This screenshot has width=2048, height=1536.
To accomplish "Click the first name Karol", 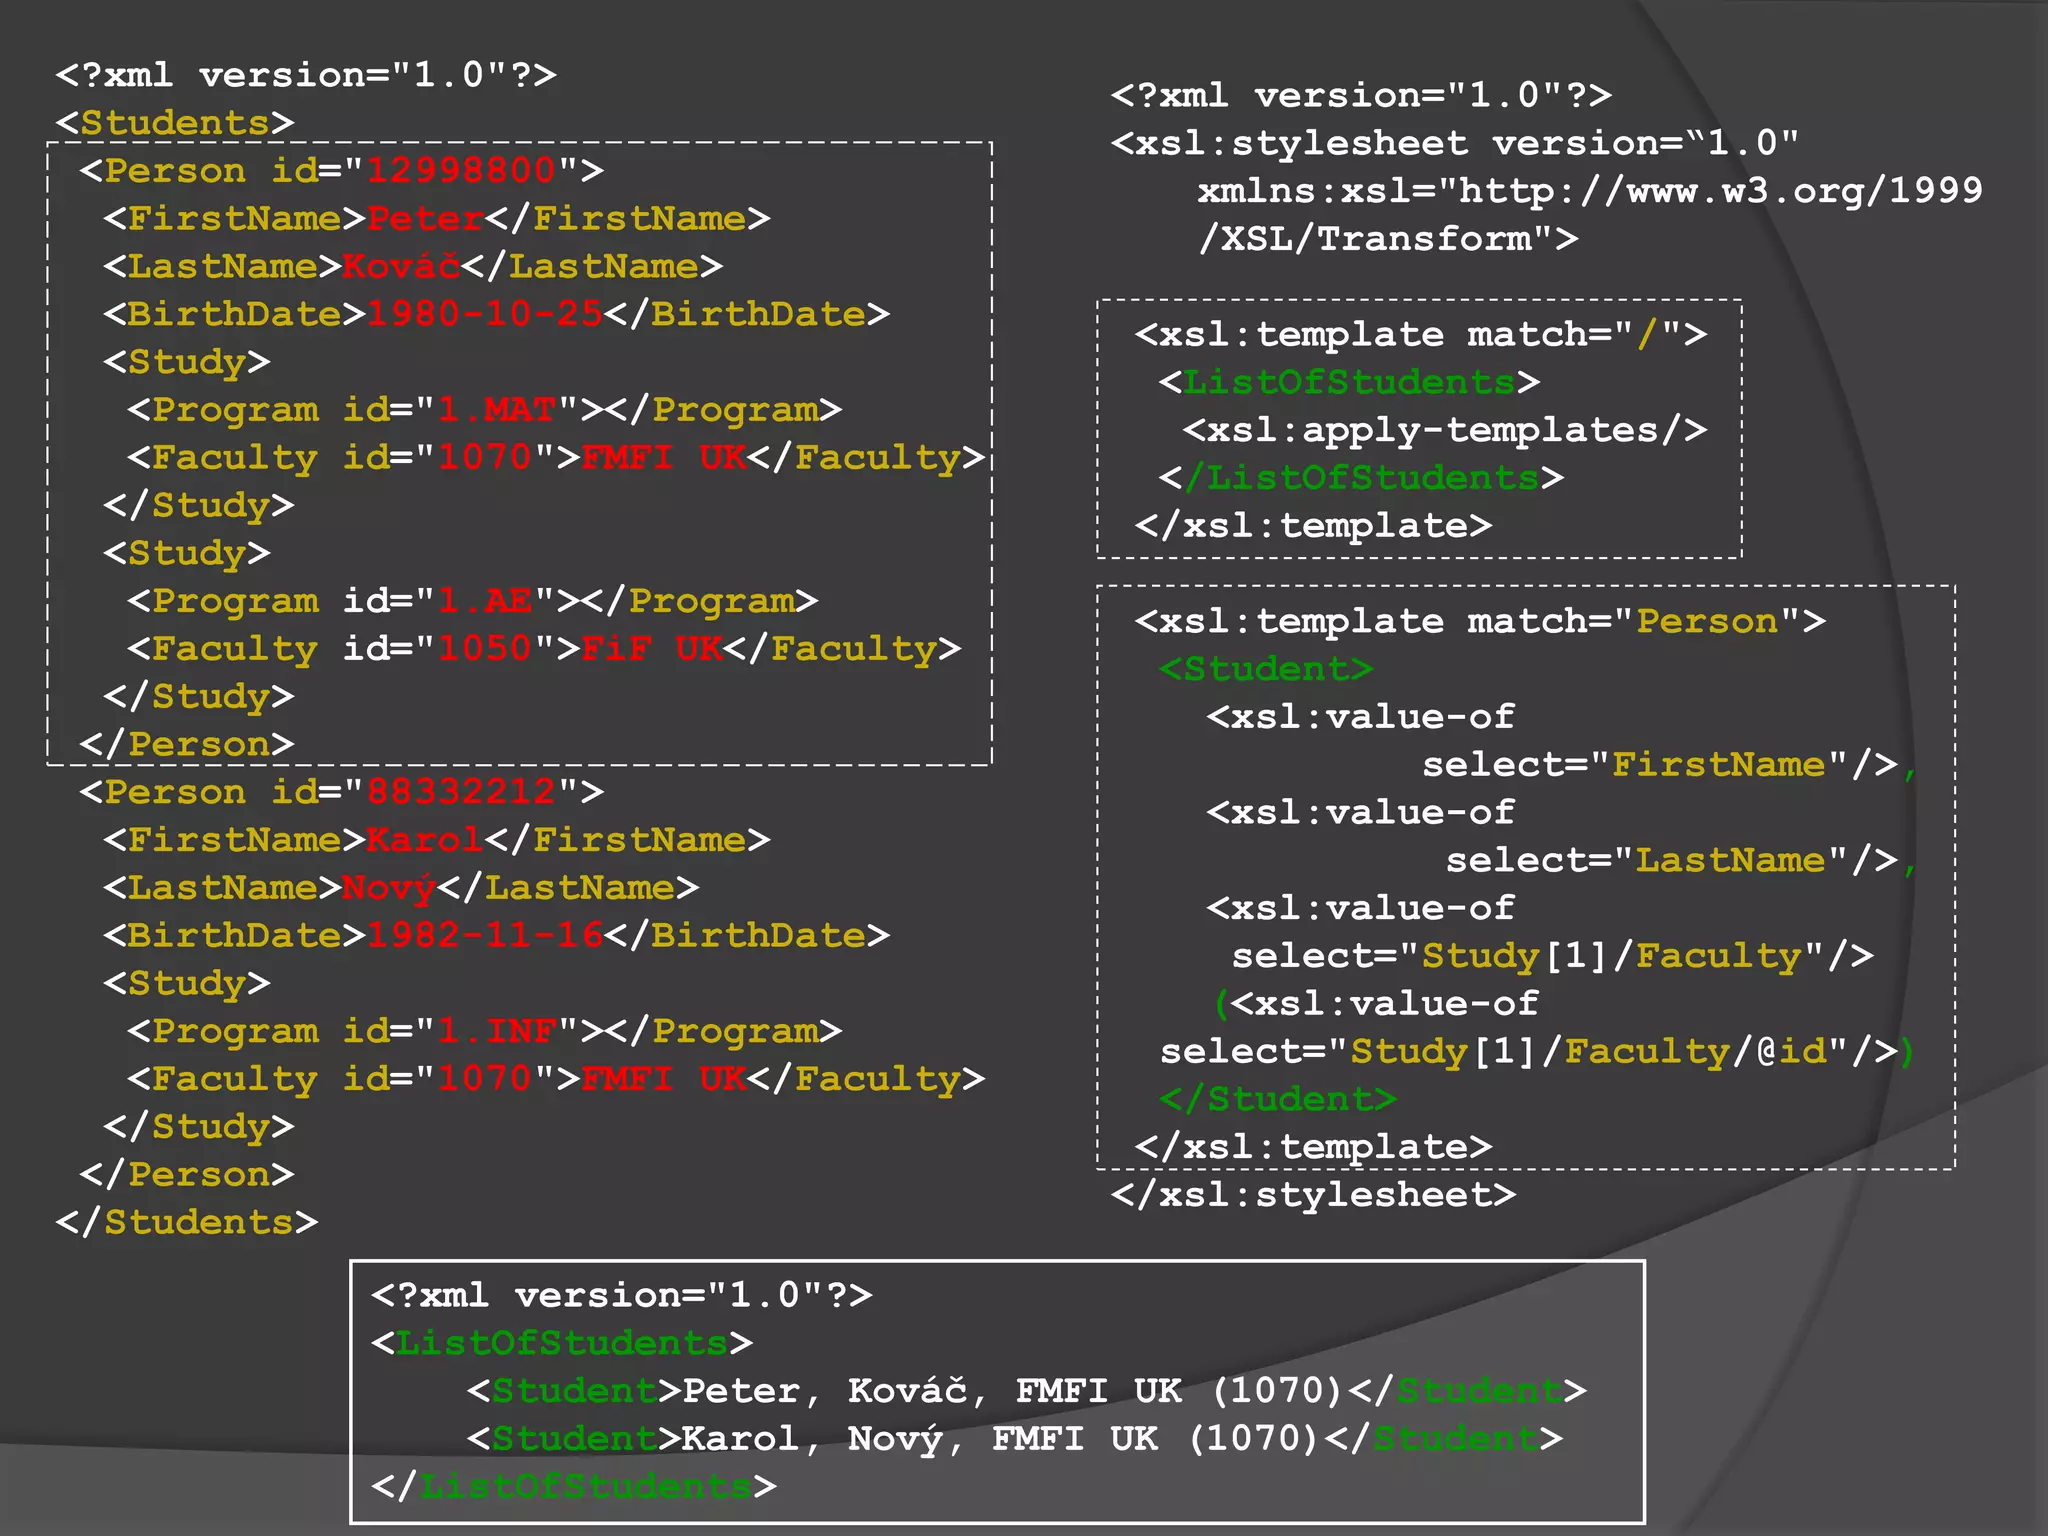I will coord(425,840).
